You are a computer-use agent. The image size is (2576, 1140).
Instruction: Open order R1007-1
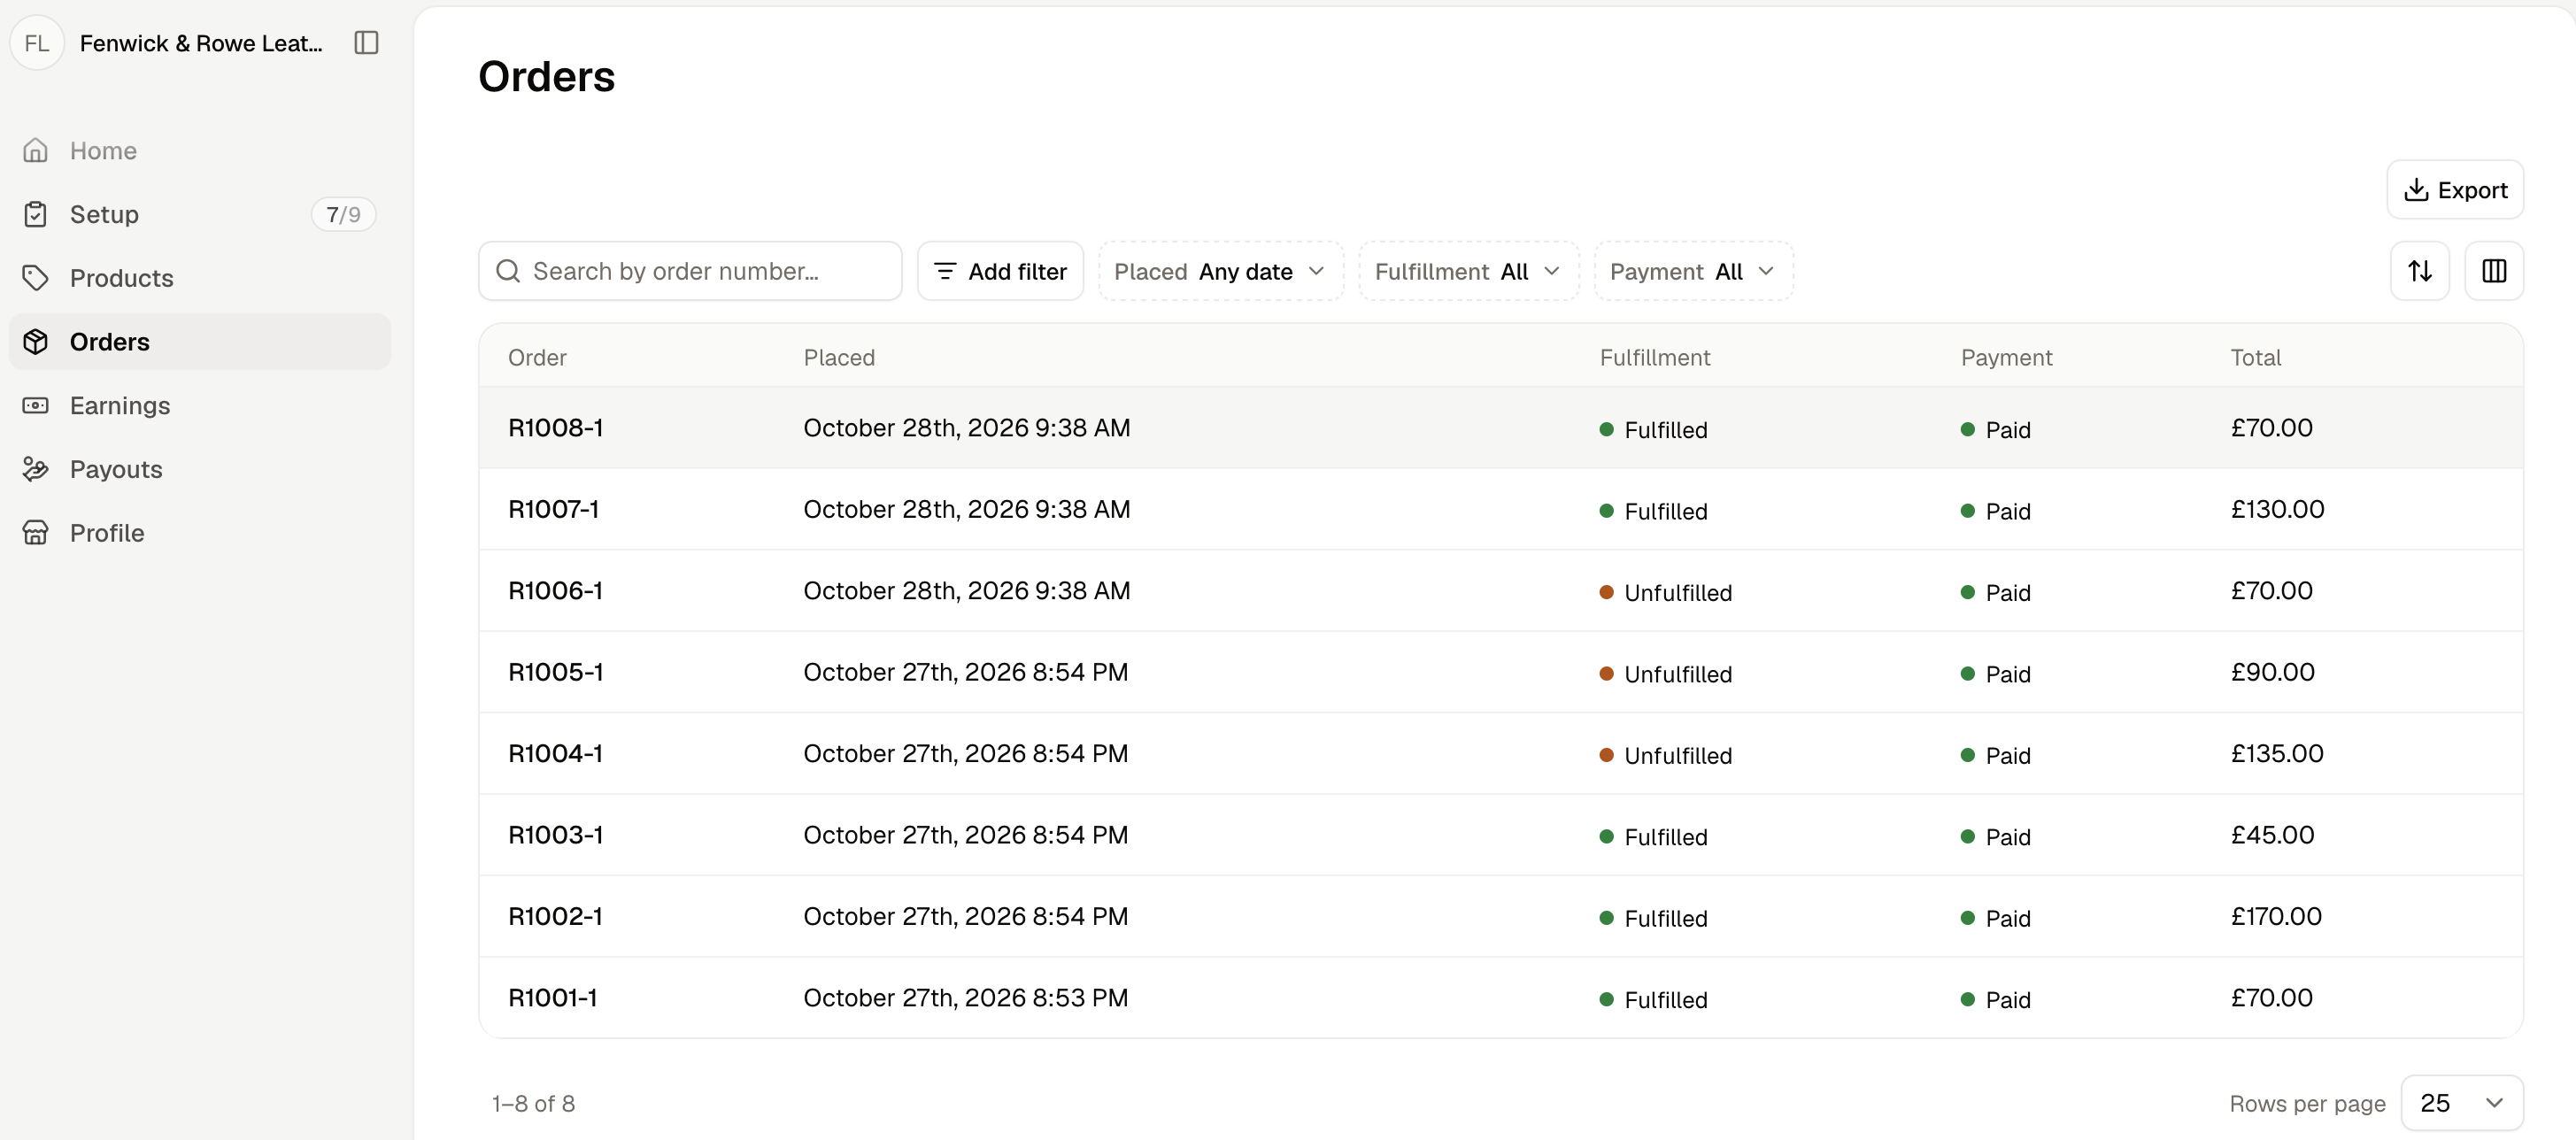[1500, 509]
